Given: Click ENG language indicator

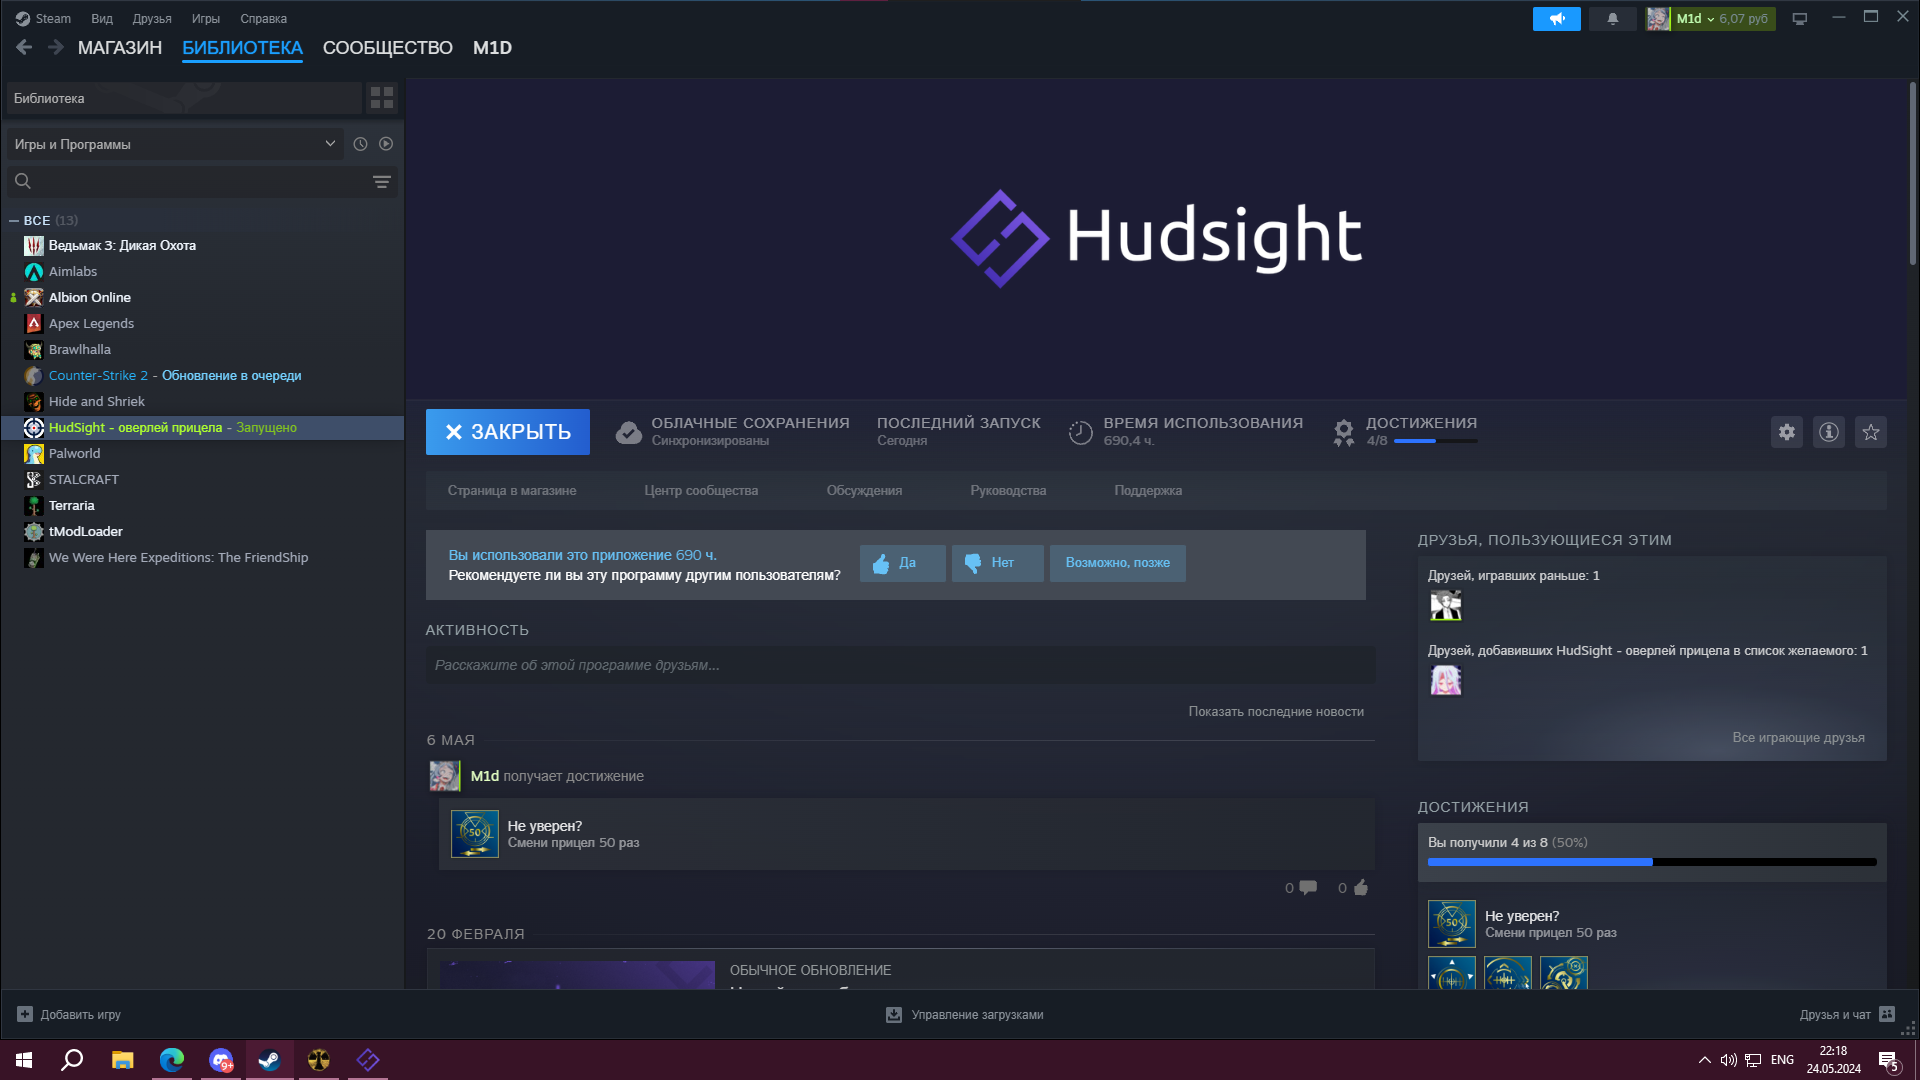Looking at the screenshot, I should (1782, 1060).
